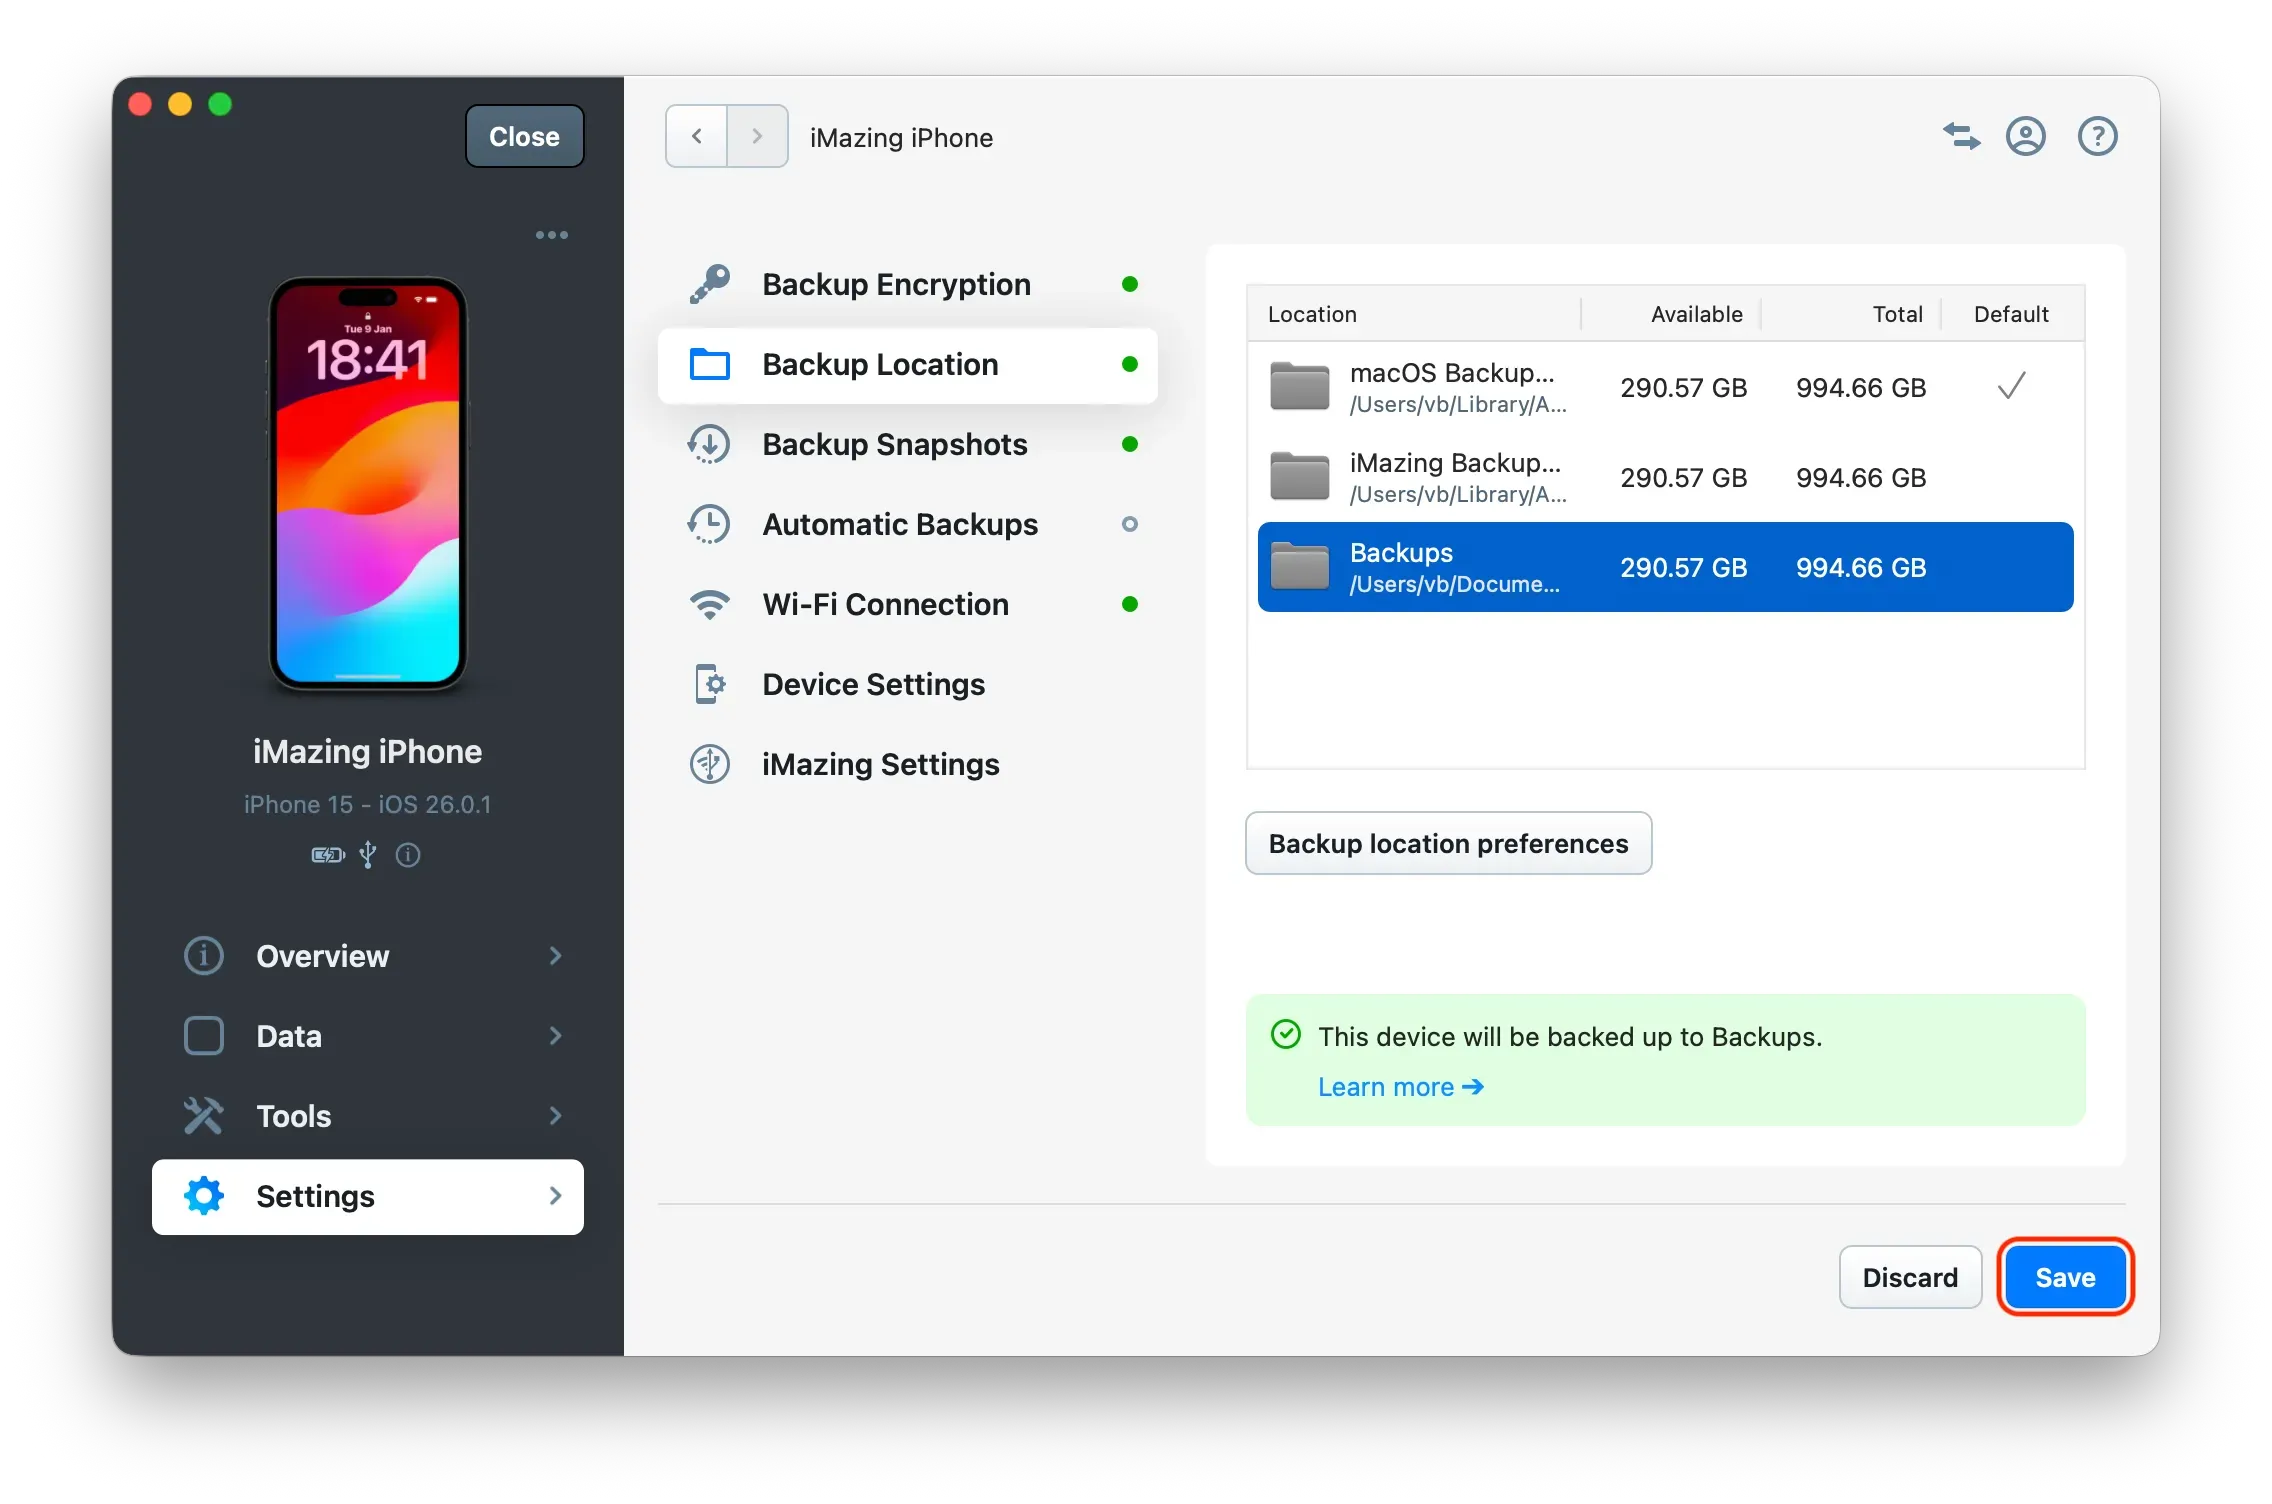Open Automatic Backups via the clock icon
The height and width of the screenshot is (1504, 2272).
tap(710, 524)
